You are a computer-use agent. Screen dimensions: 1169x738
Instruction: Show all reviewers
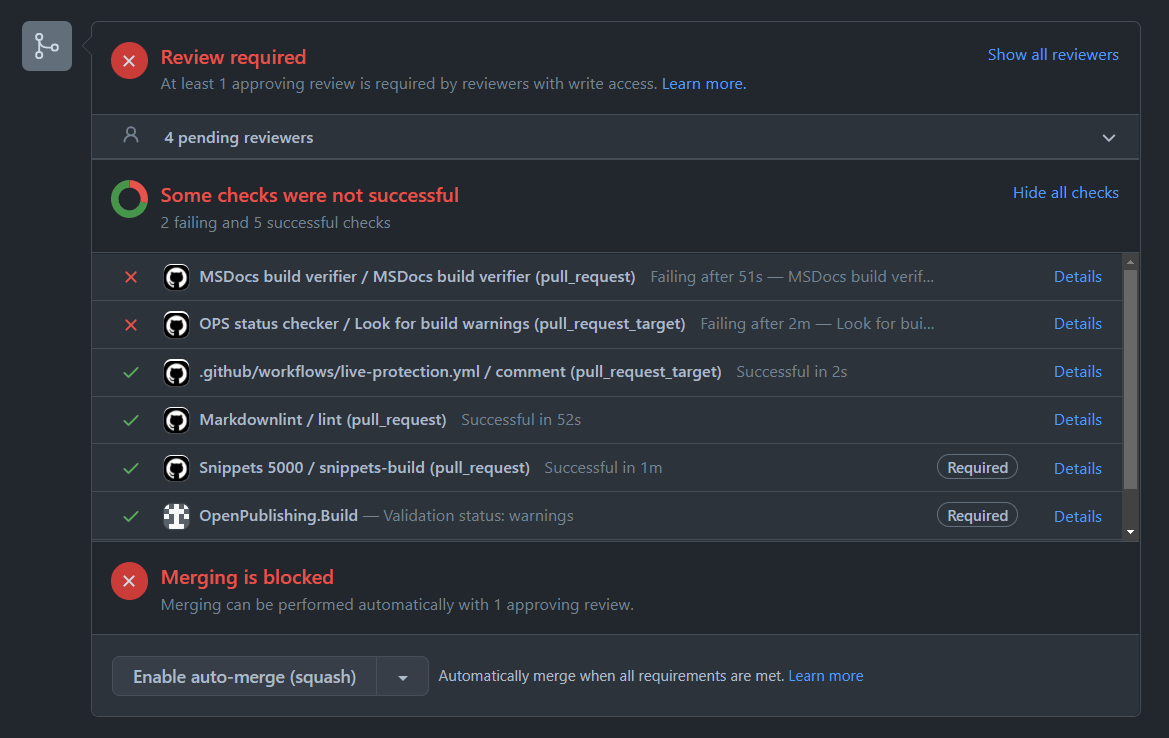pos(1053,55)
